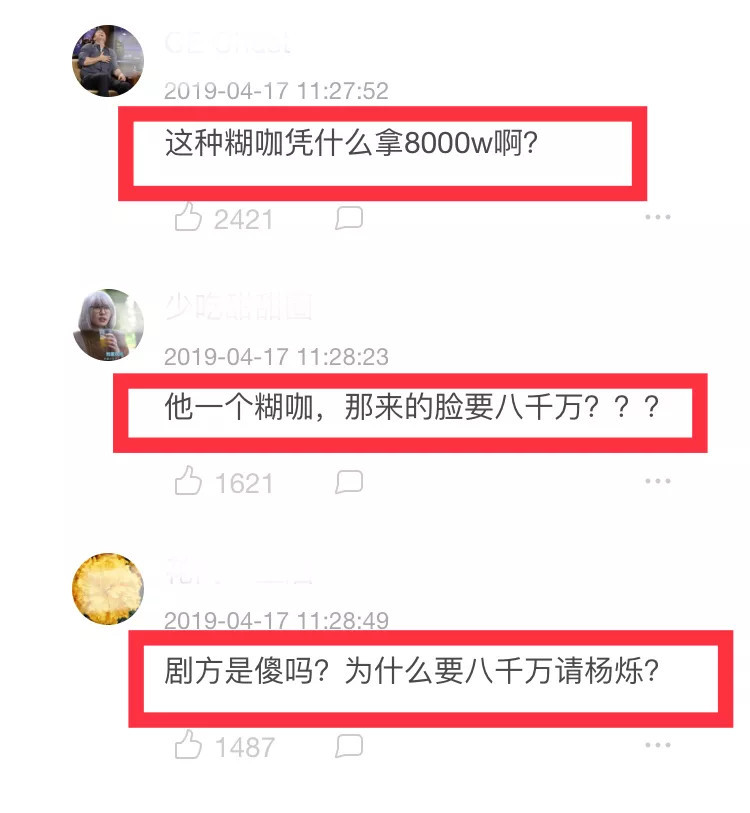Click the like count 1487

[x=244, y=748]
